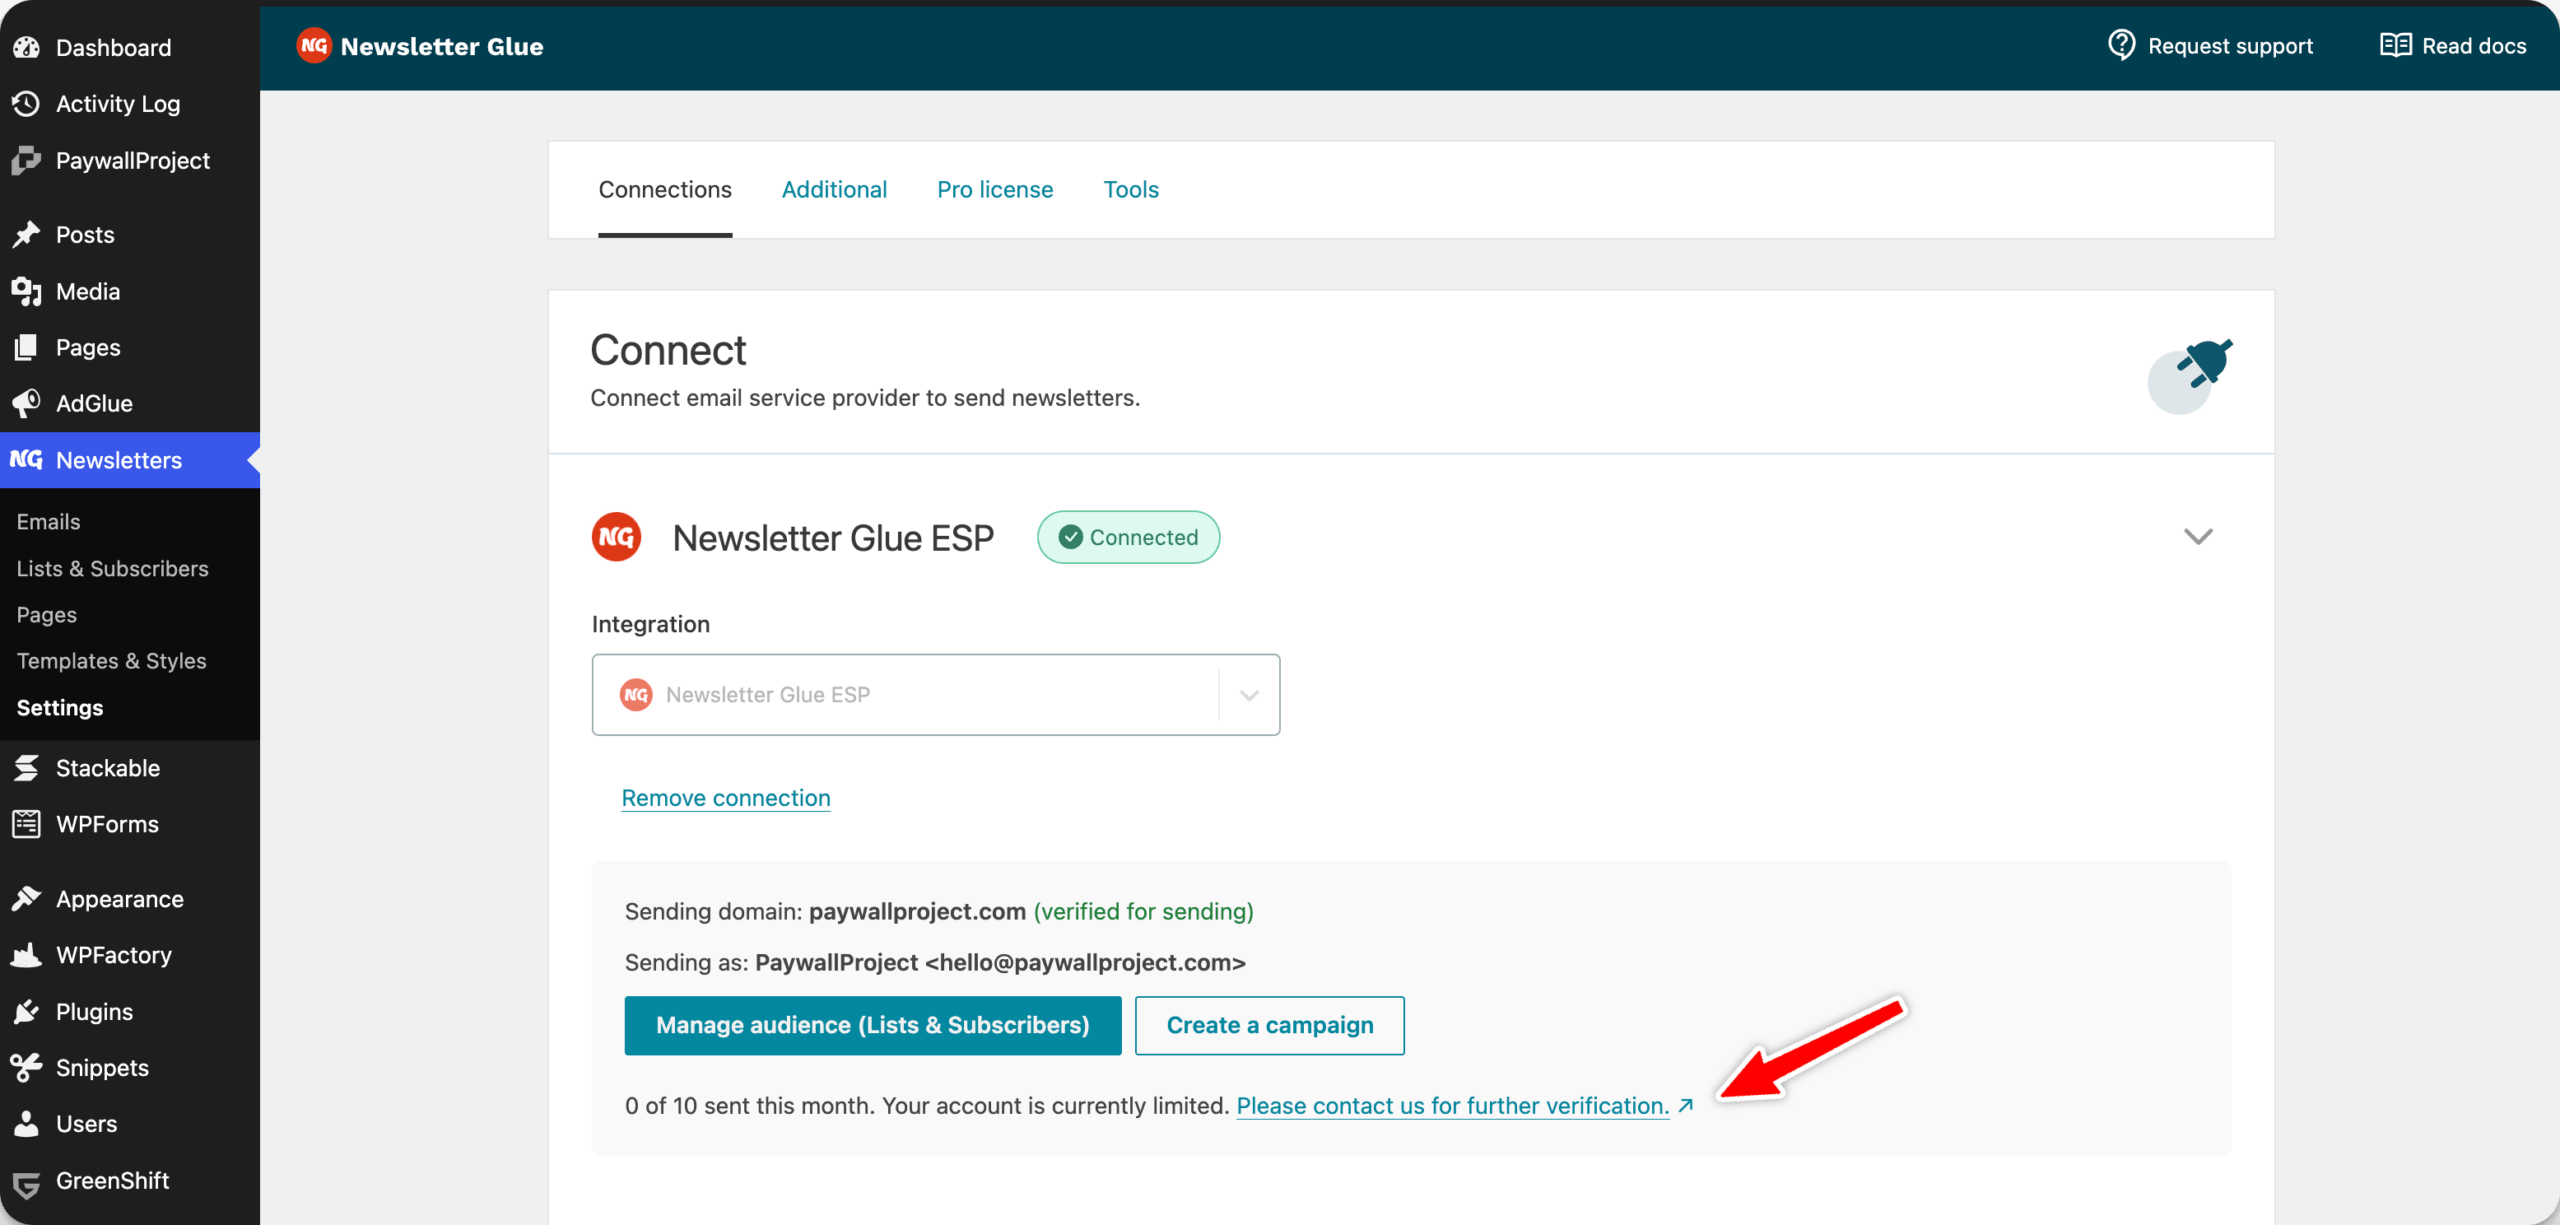2560x1225 pixels.
Task: Select Settings in Newsletters submenu
Action: [60, 708]
